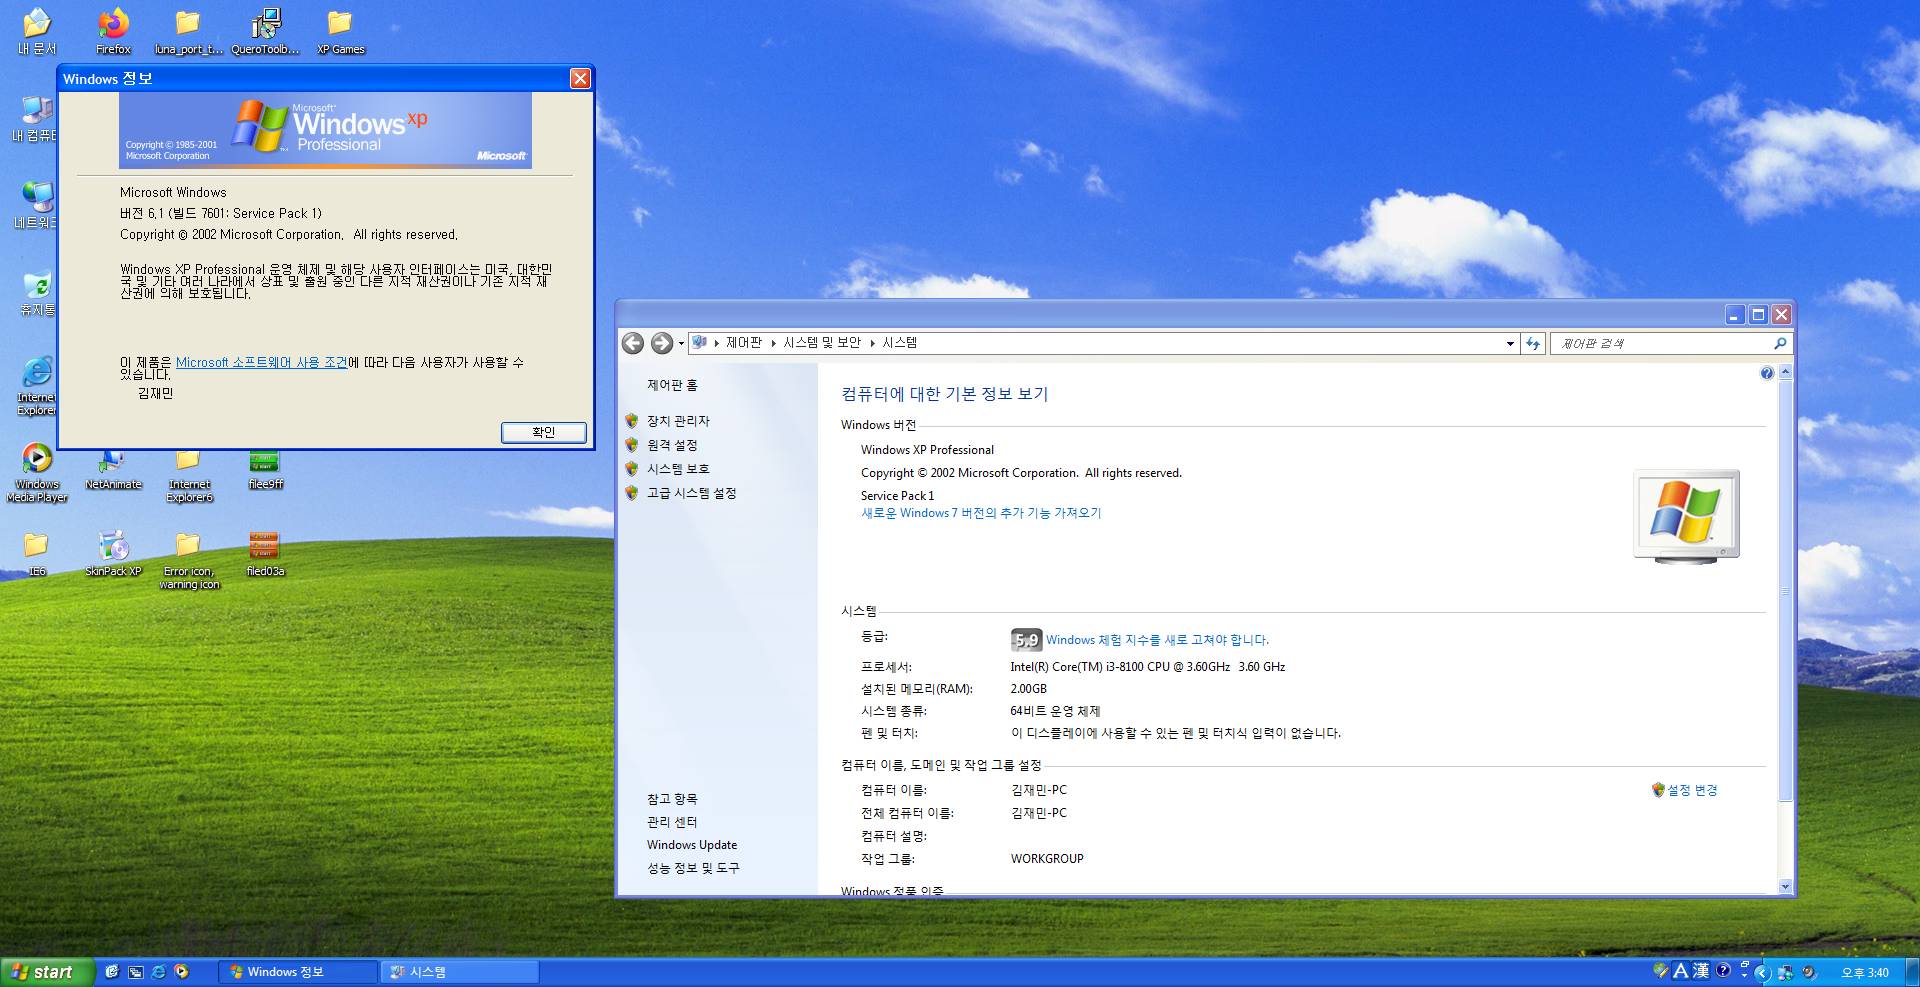
Task: Click the search magnifier in control panel search
Action: [1780, 343]
